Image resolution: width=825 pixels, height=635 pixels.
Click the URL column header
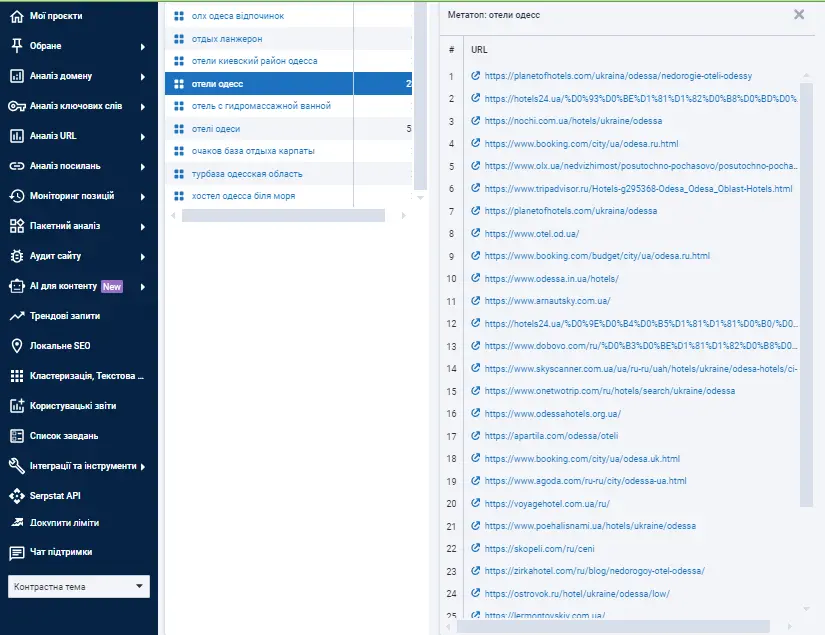coord(479,50)
